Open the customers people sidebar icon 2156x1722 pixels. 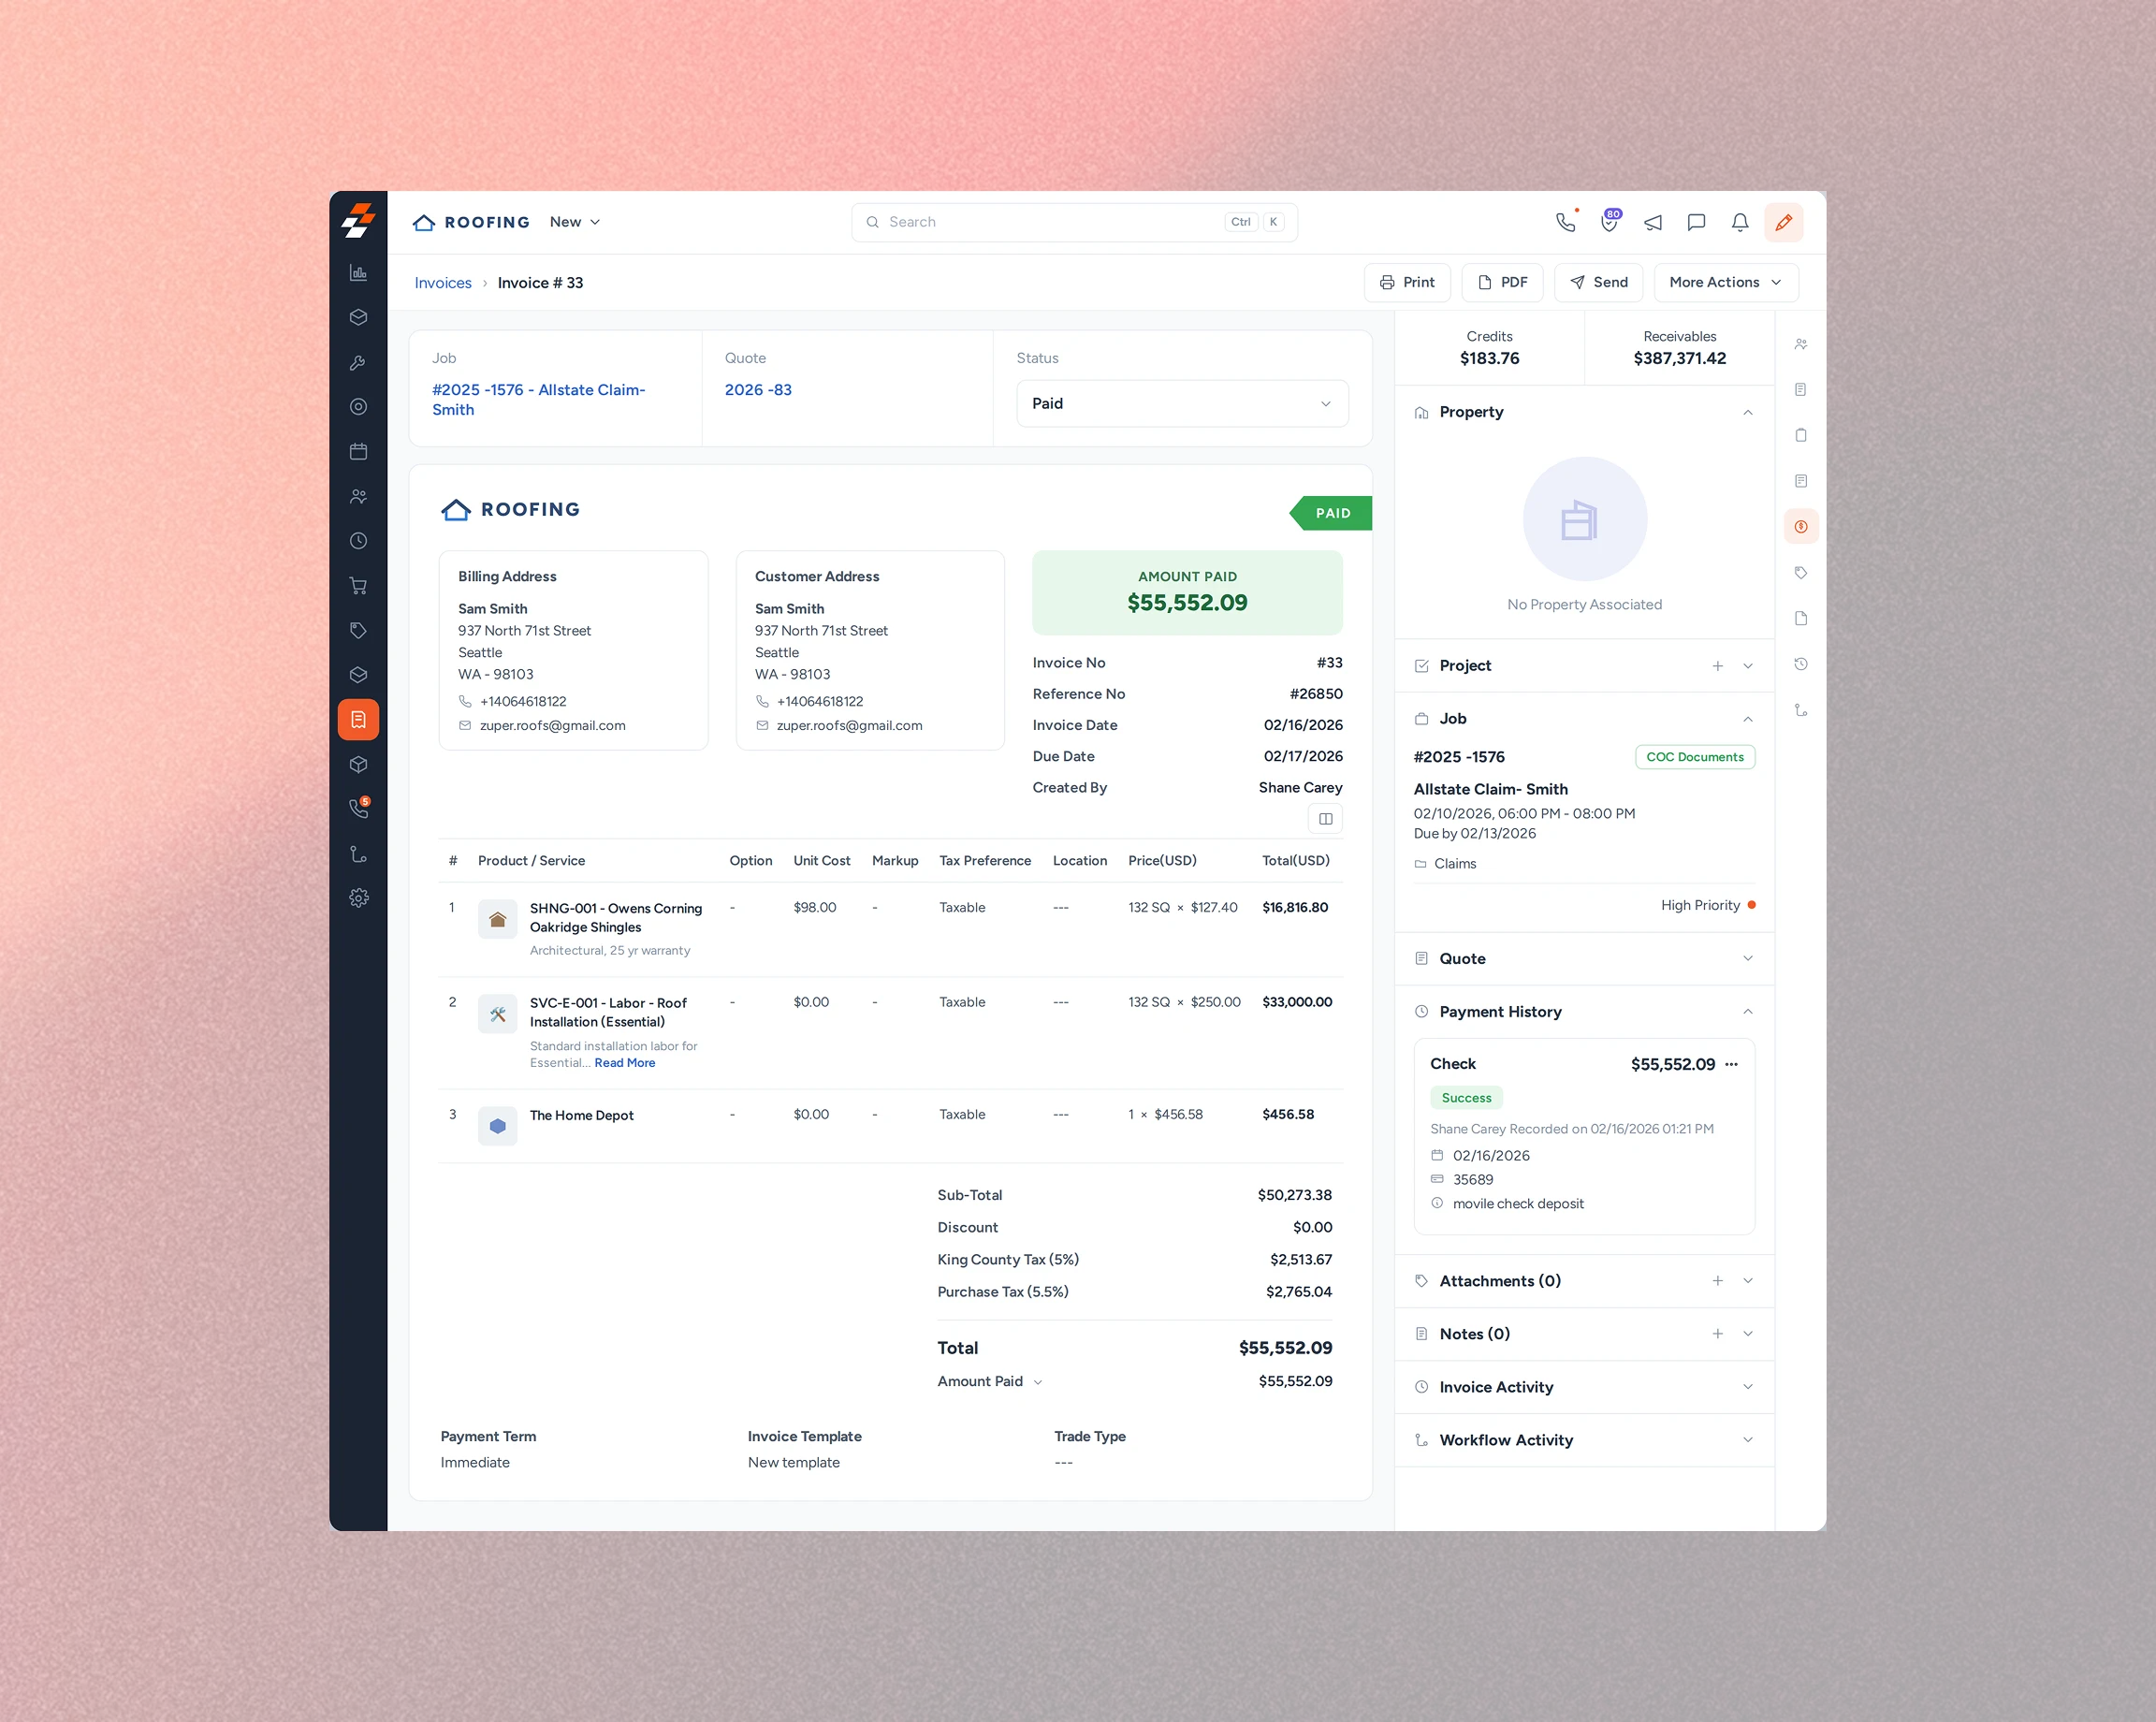(x=358, y=497)
